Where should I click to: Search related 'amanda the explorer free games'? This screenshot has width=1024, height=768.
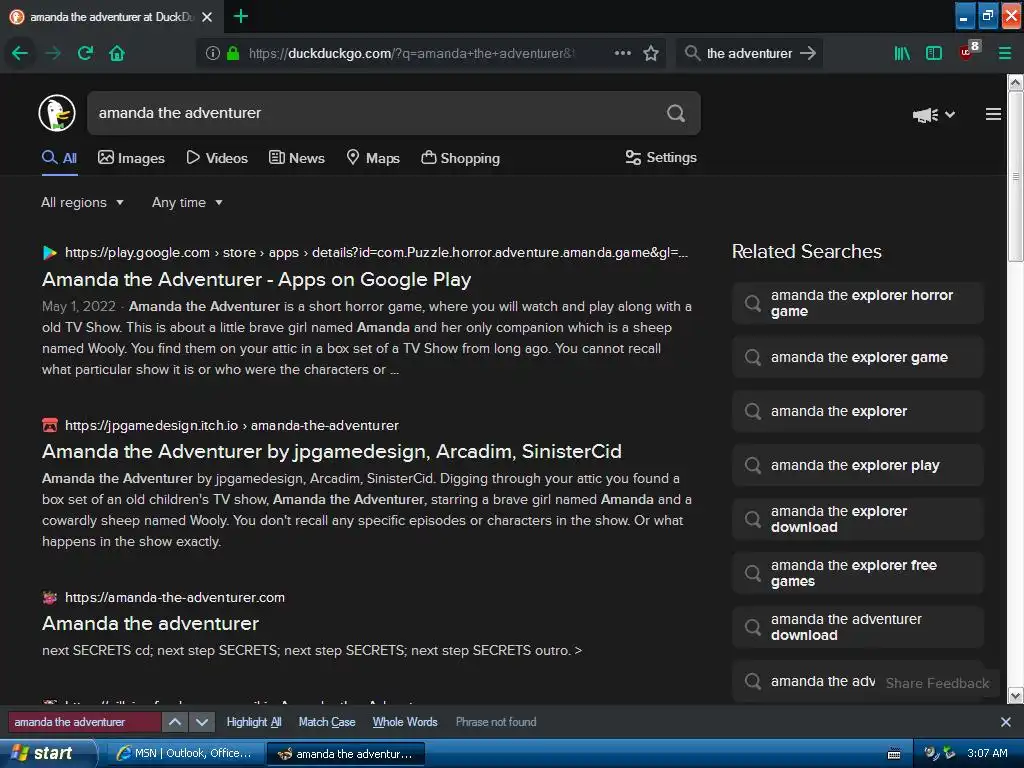click(x=857, y=573)
